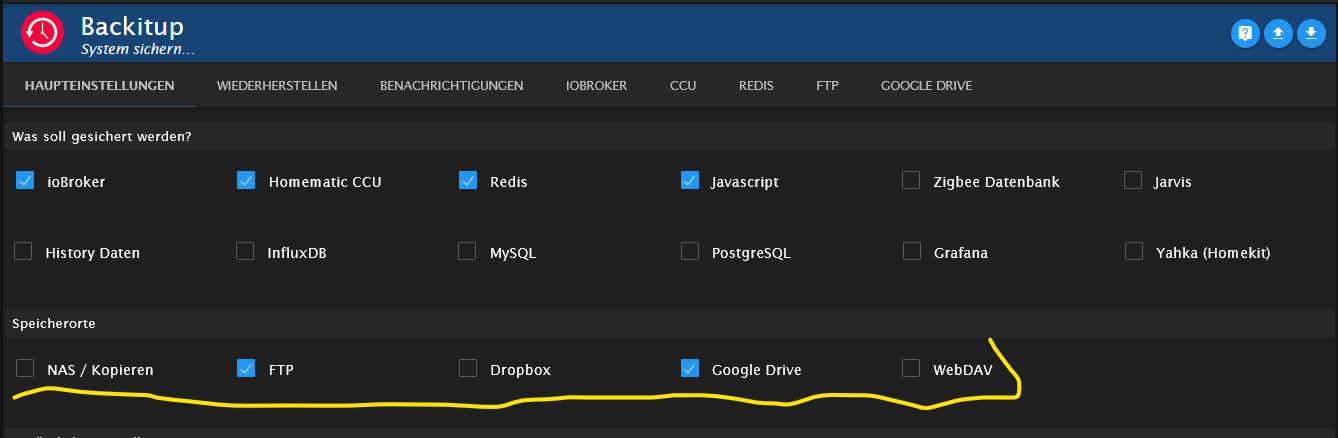Click the upload settings arrow icon
The height and width of the screenshot is (438, 1338).
pos(1278,33)
